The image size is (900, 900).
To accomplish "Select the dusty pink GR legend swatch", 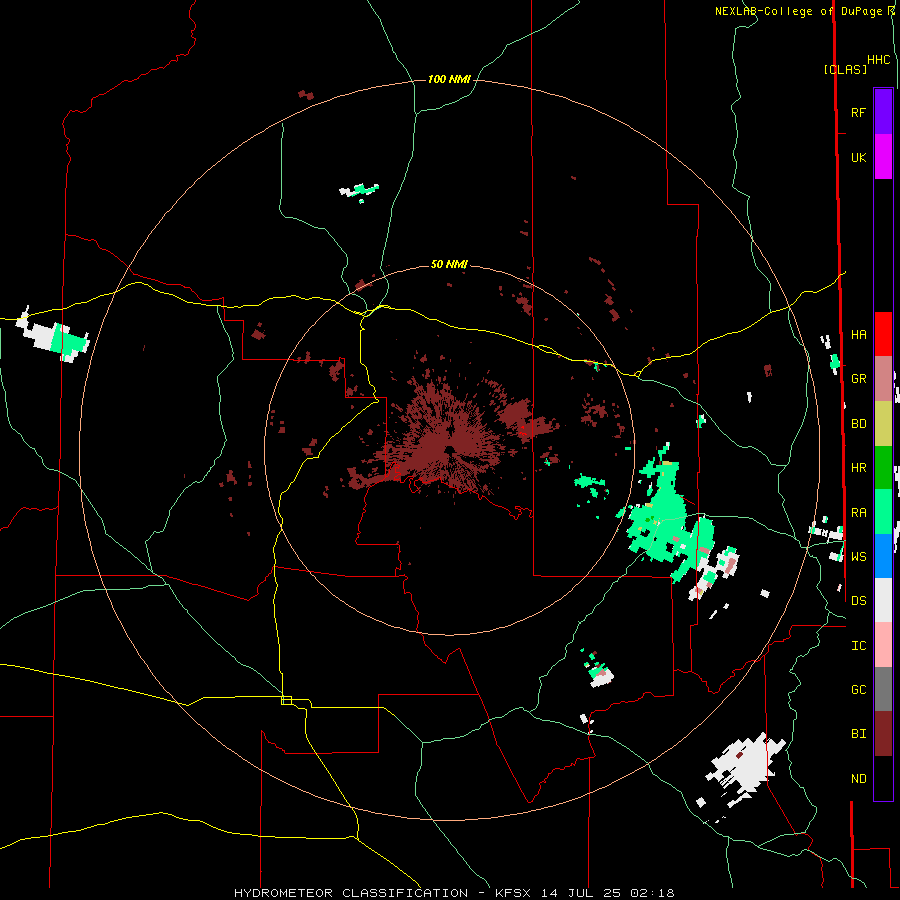I will click(883, 379).
